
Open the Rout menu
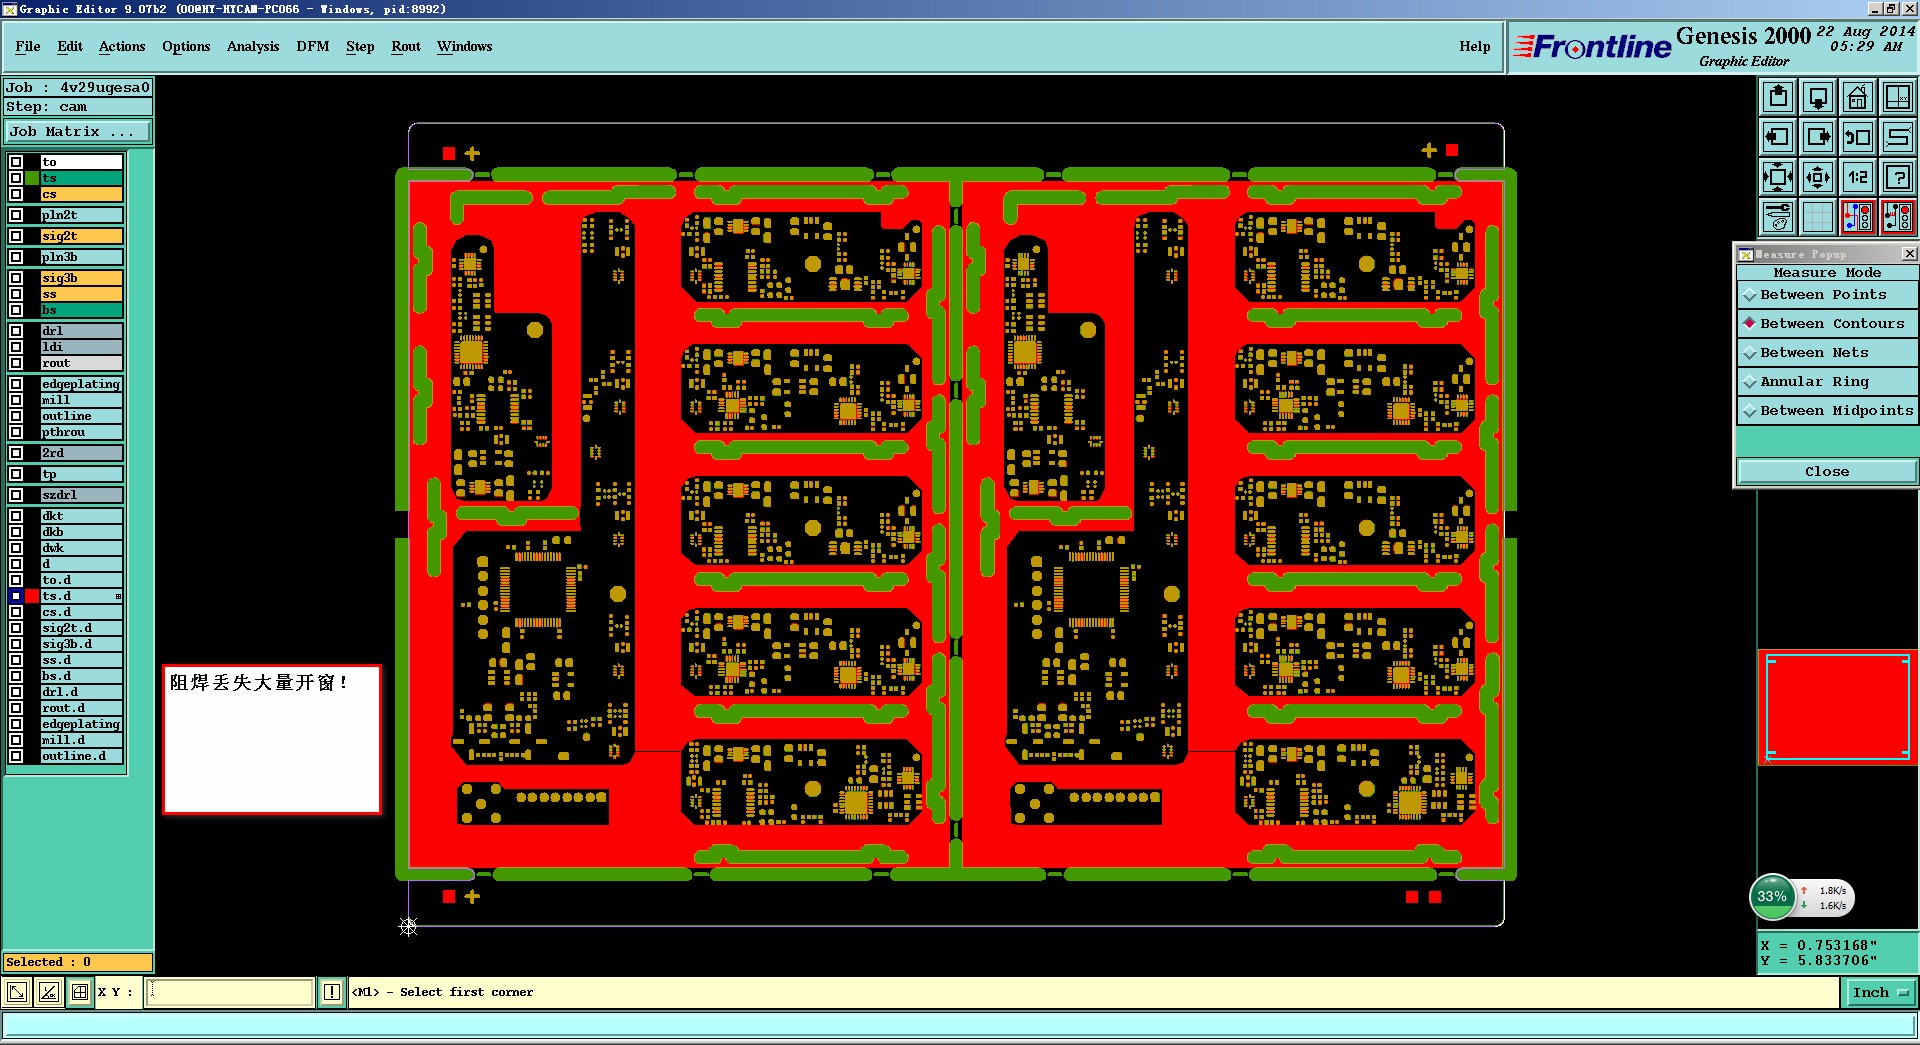pyautogui.click(x=406, y=46)
